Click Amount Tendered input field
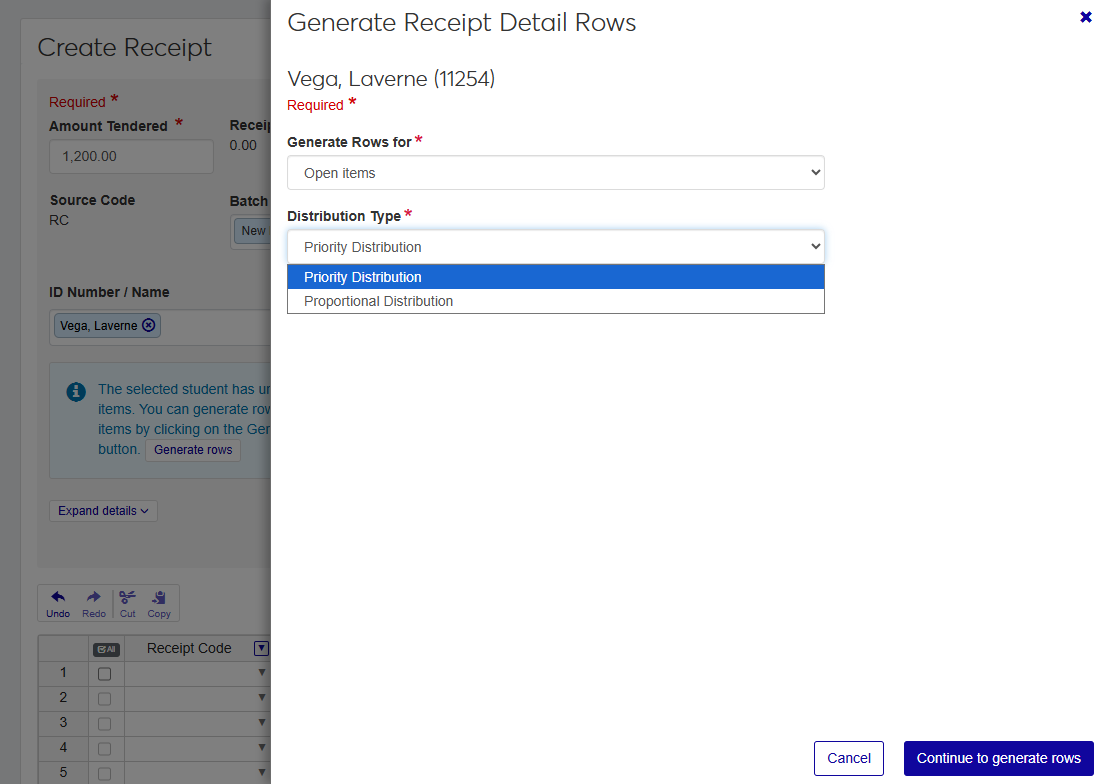 (x=131, y=156)
